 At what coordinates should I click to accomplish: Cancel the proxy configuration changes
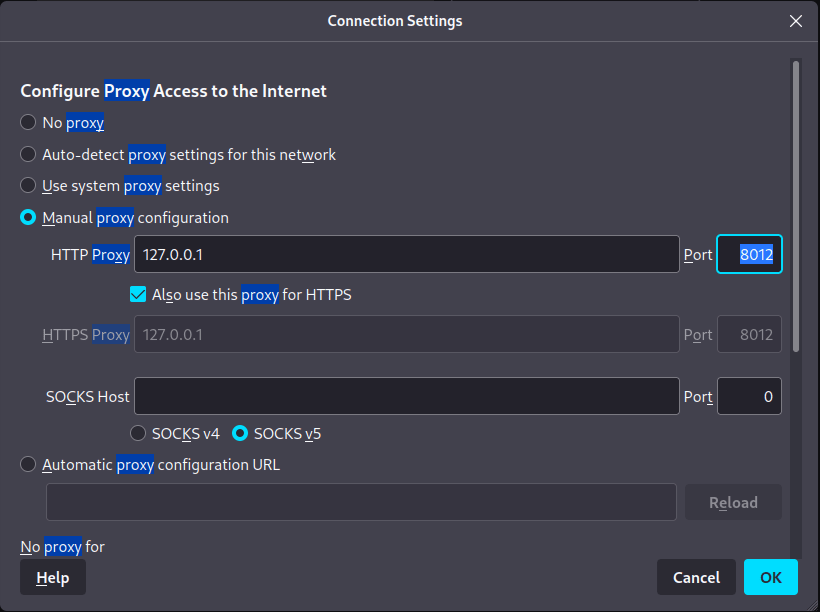tap(696, 577)
